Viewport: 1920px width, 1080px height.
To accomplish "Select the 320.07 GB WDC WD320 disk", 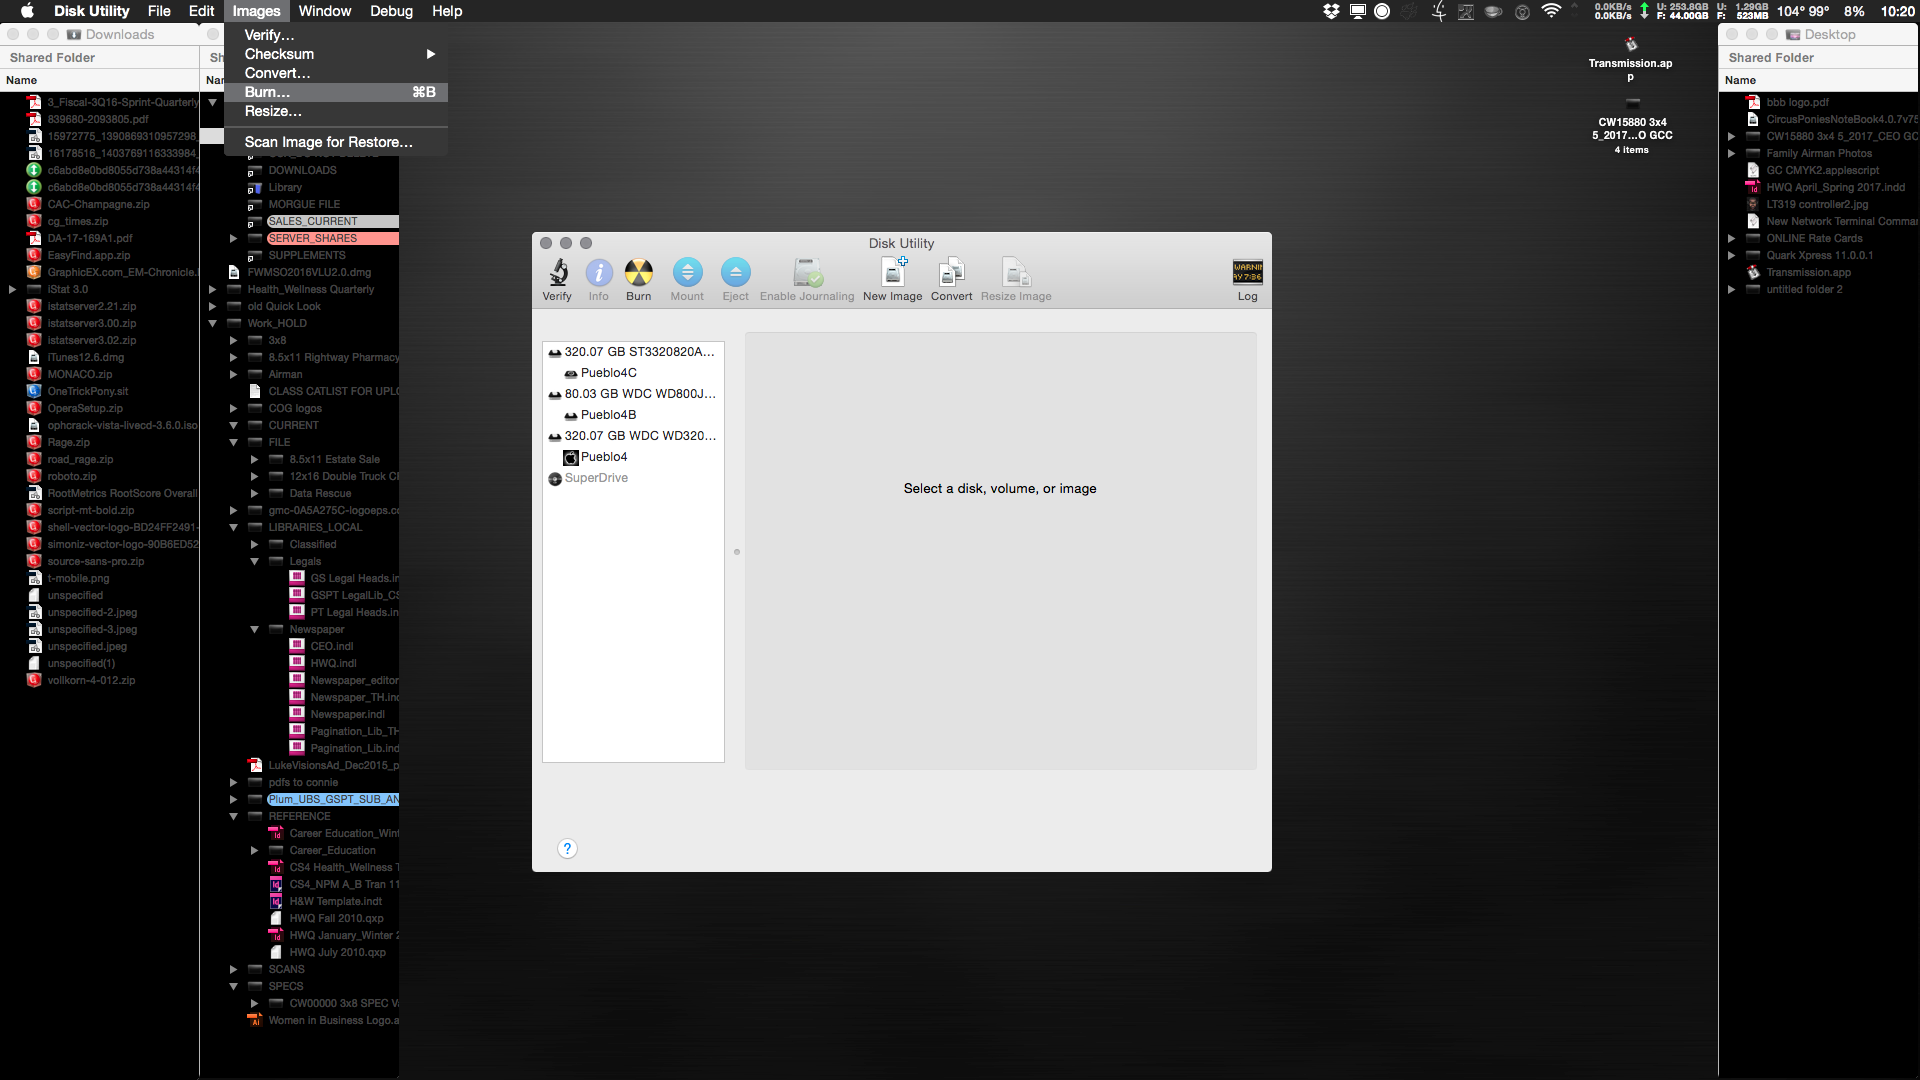I will coord(633,436).
